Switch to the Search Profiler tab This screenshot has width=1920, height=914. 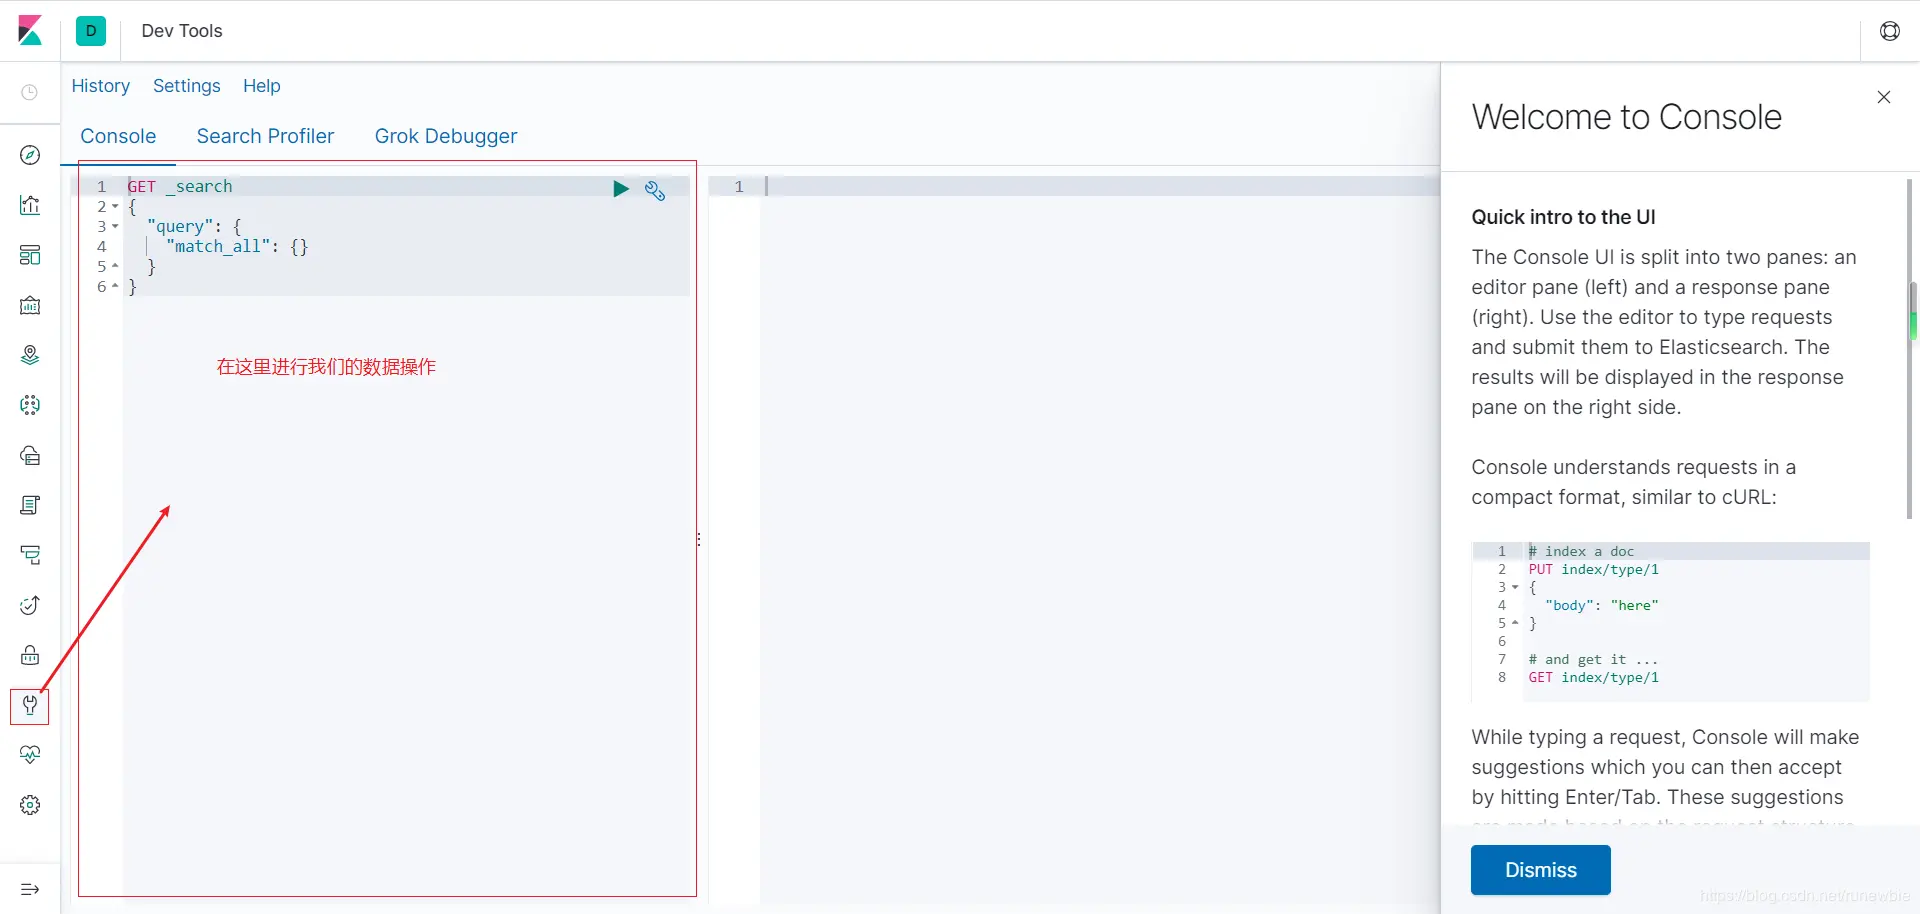[x=265, y=137]
